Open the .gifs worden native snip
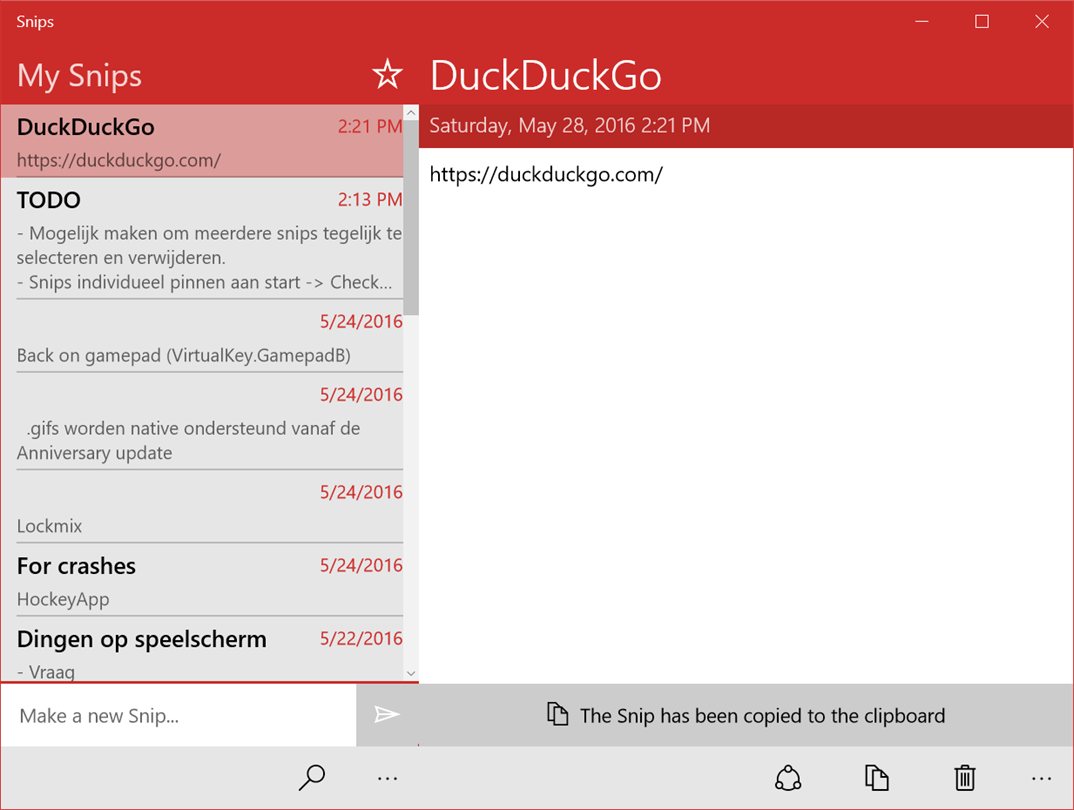Screen dimensions: 1074x810 click(x=203, y=422)
